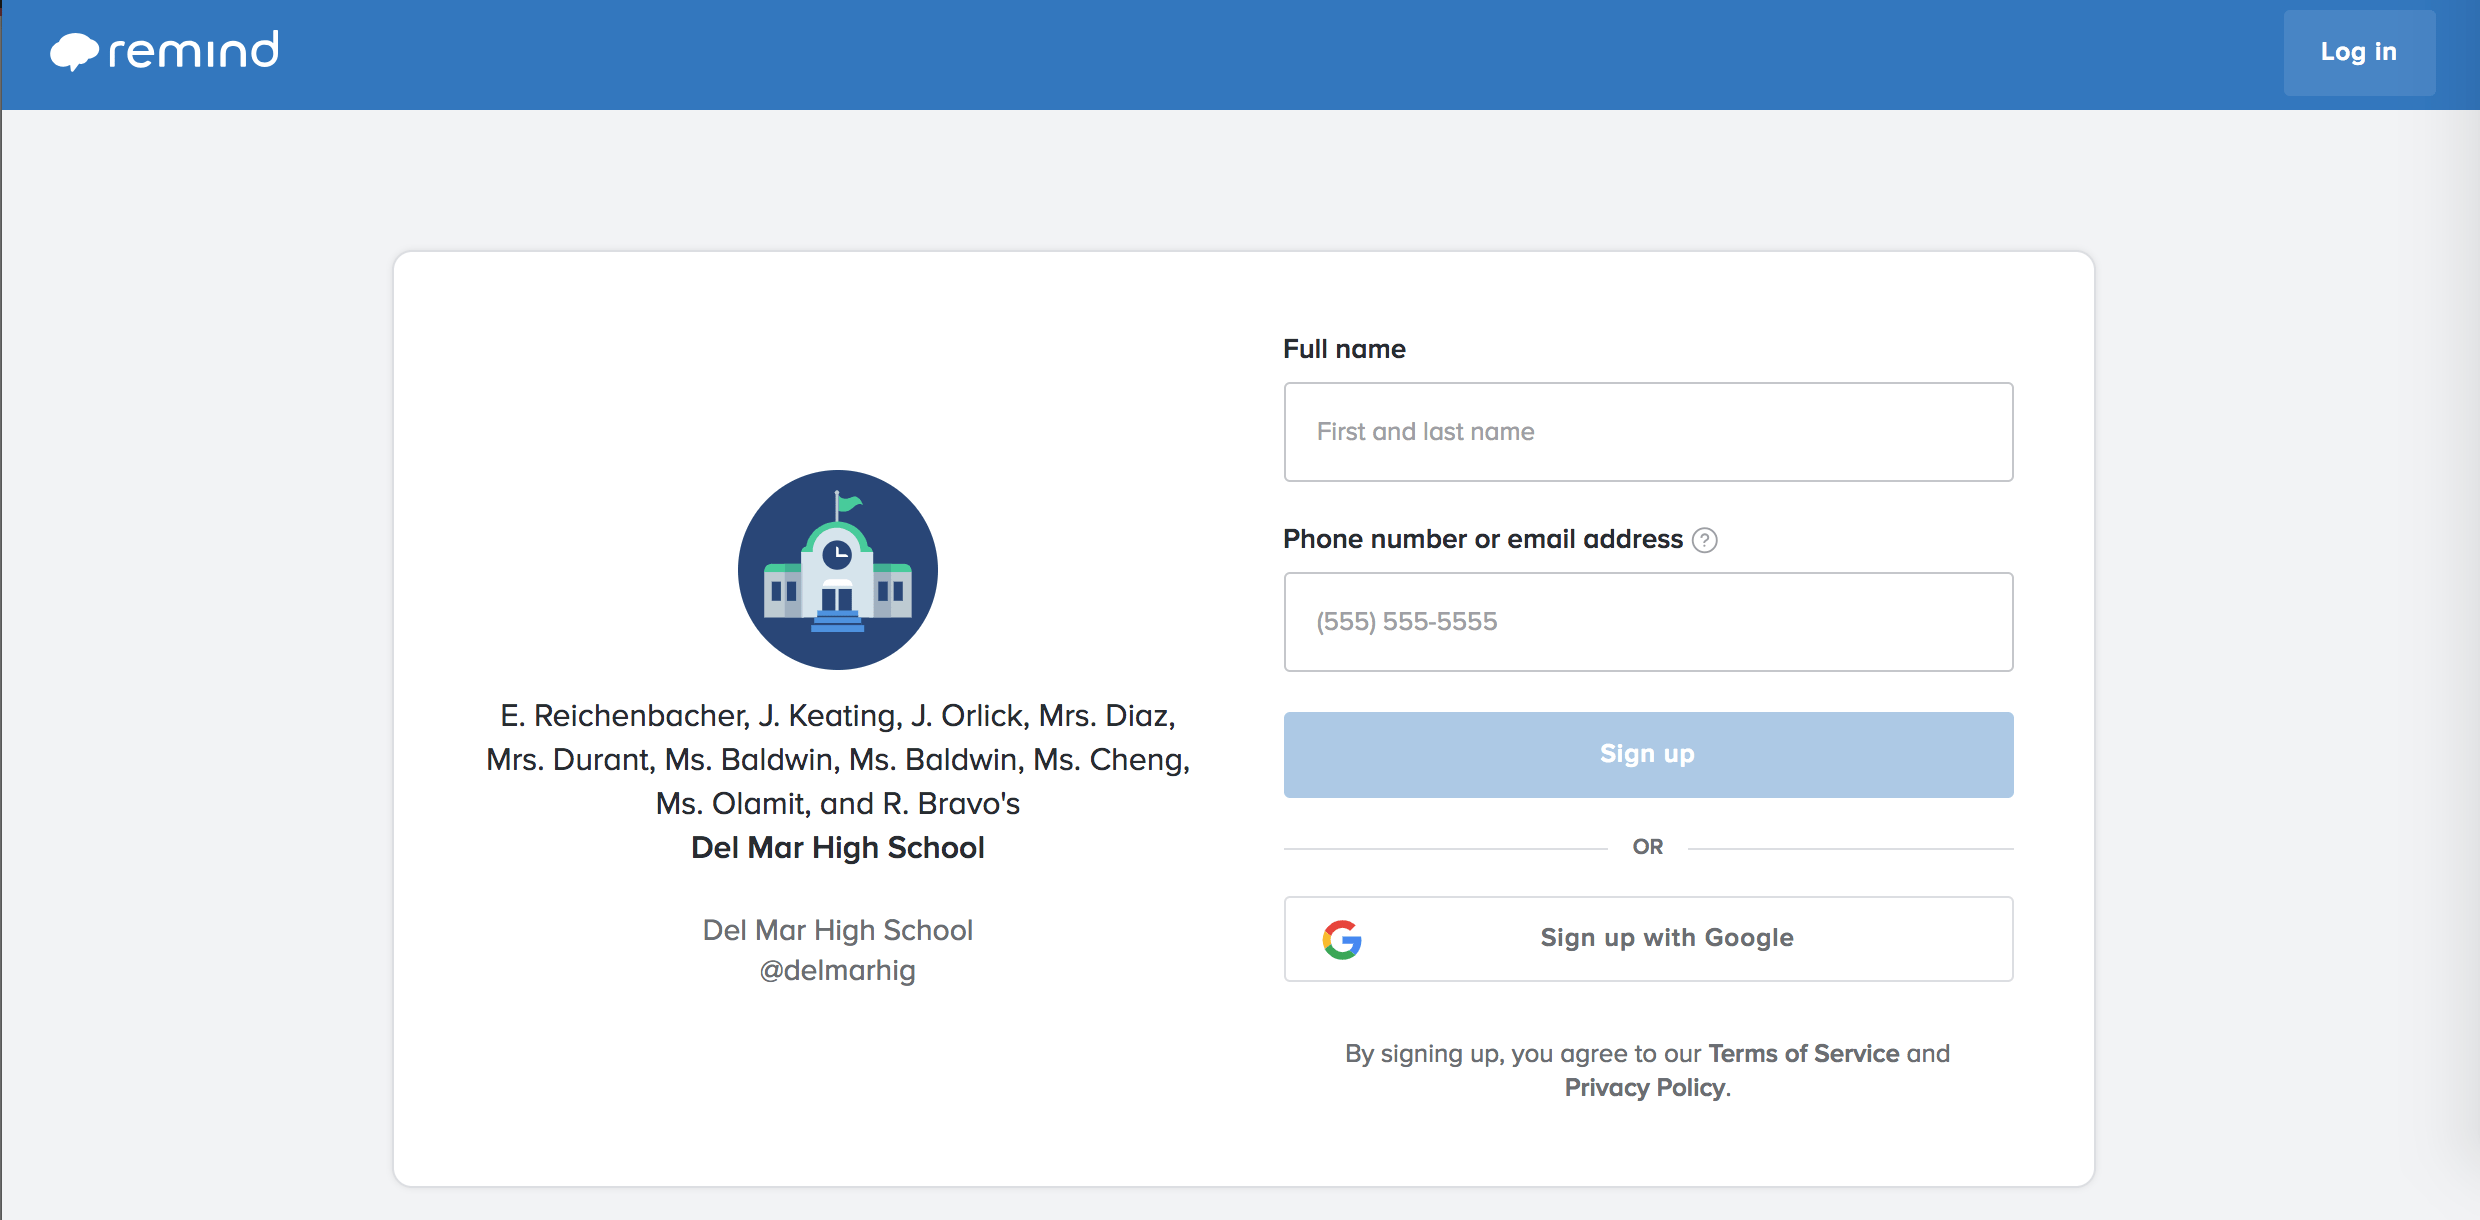Viewport: 2480px width, 1220px height.
Task: Click the Remind cloud logo icon
Action: coord(74,51)
